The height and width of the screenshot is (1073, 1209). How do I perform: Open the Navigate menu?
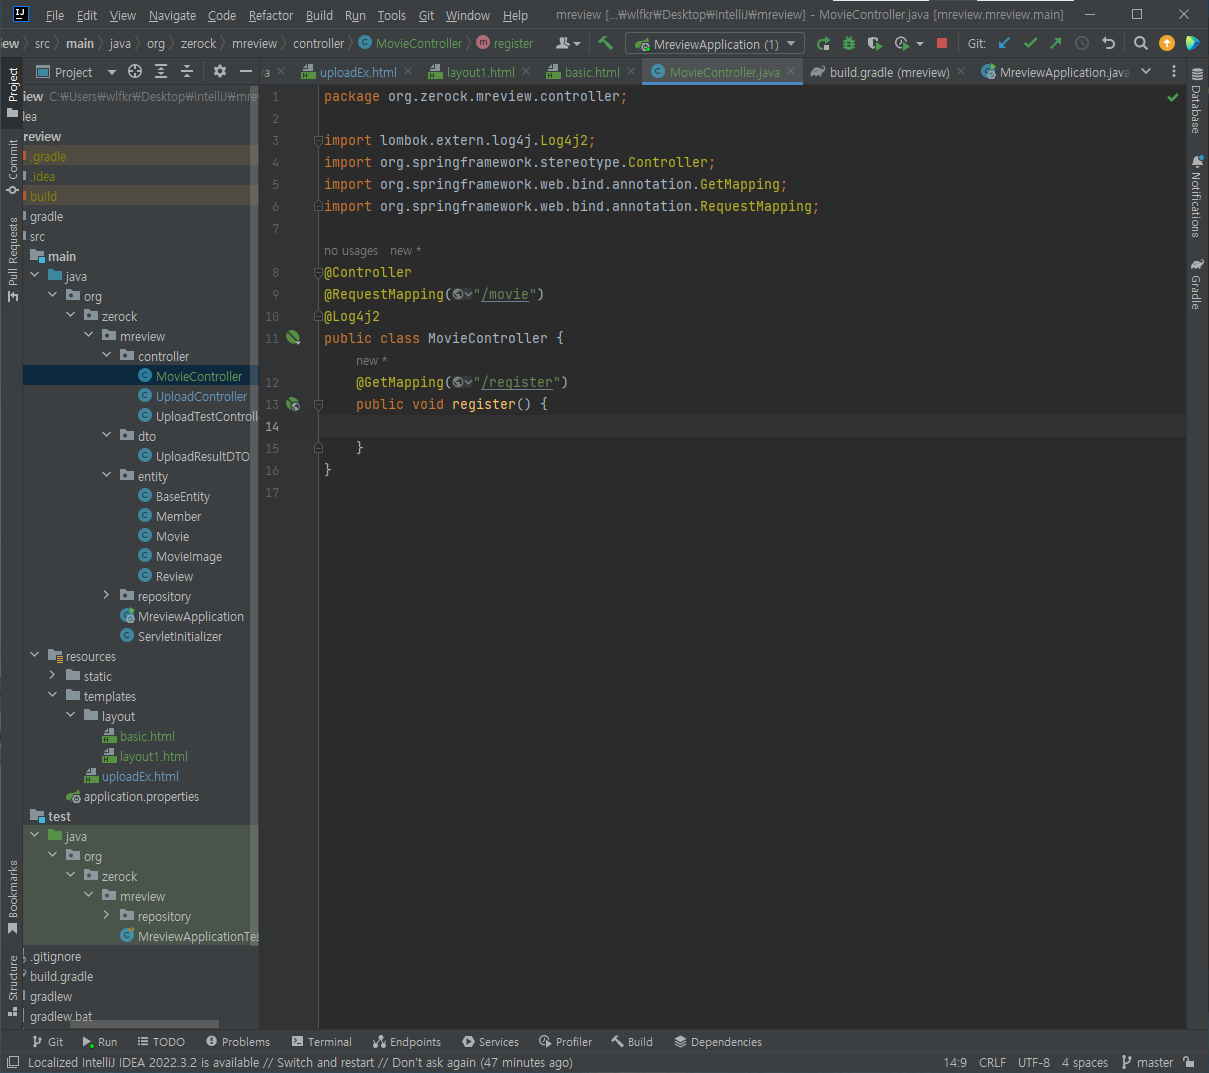(x=172, y=15)
